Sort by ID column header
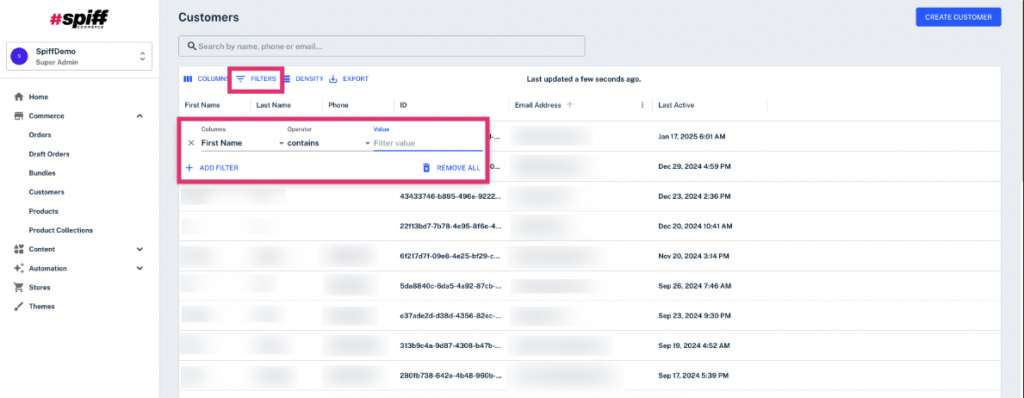Screen dimensions: 1024x398 pyautogui.click(x=404, y=105)
